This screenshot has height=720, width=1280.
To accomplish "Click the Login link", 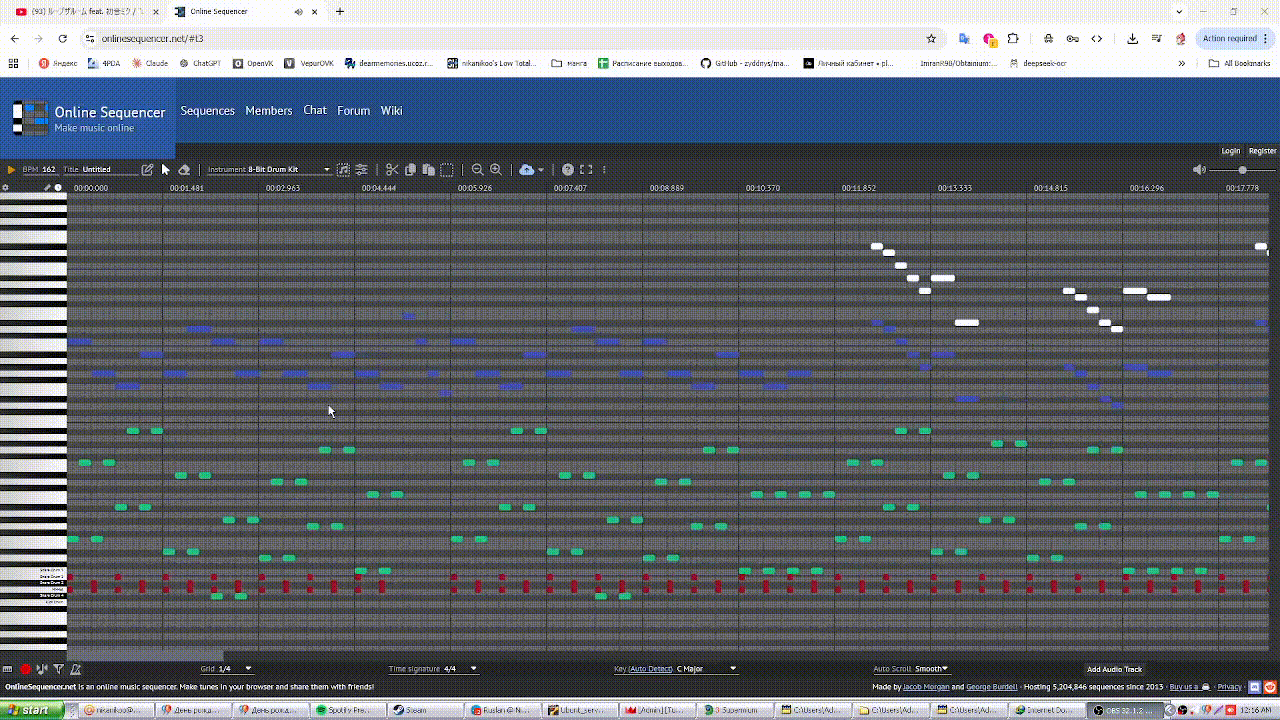I will [x=1231, y=151].
